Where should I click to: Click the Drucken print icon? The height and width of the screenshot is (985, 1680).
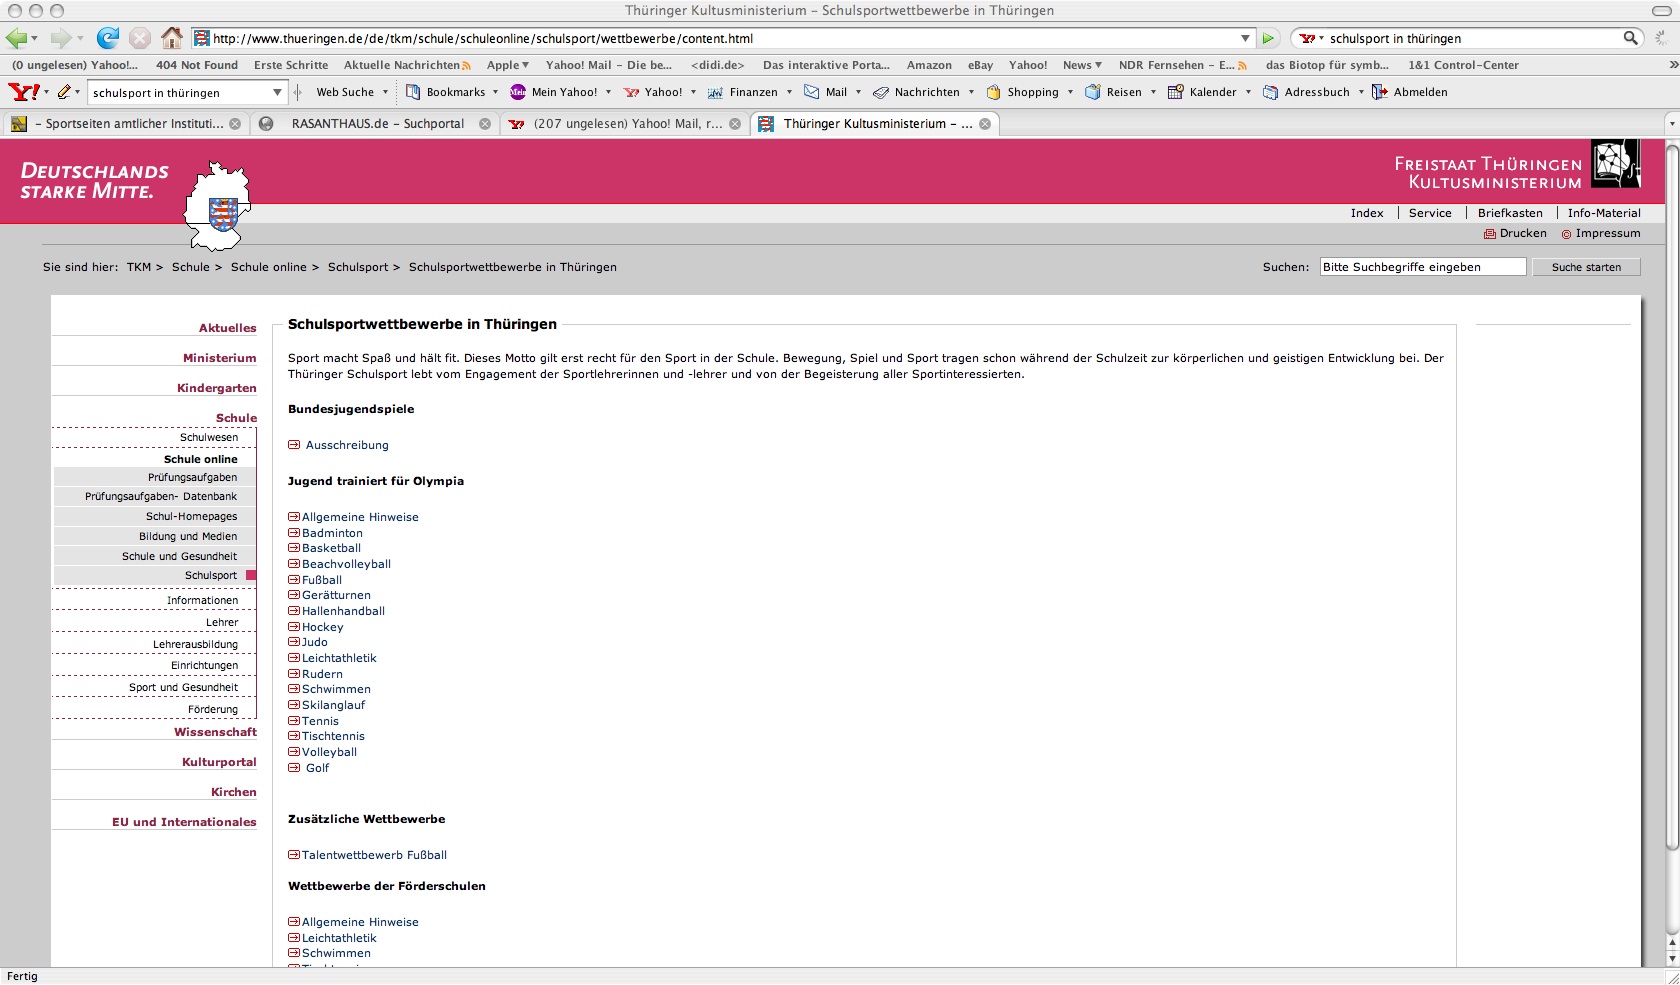(1490, 234)
